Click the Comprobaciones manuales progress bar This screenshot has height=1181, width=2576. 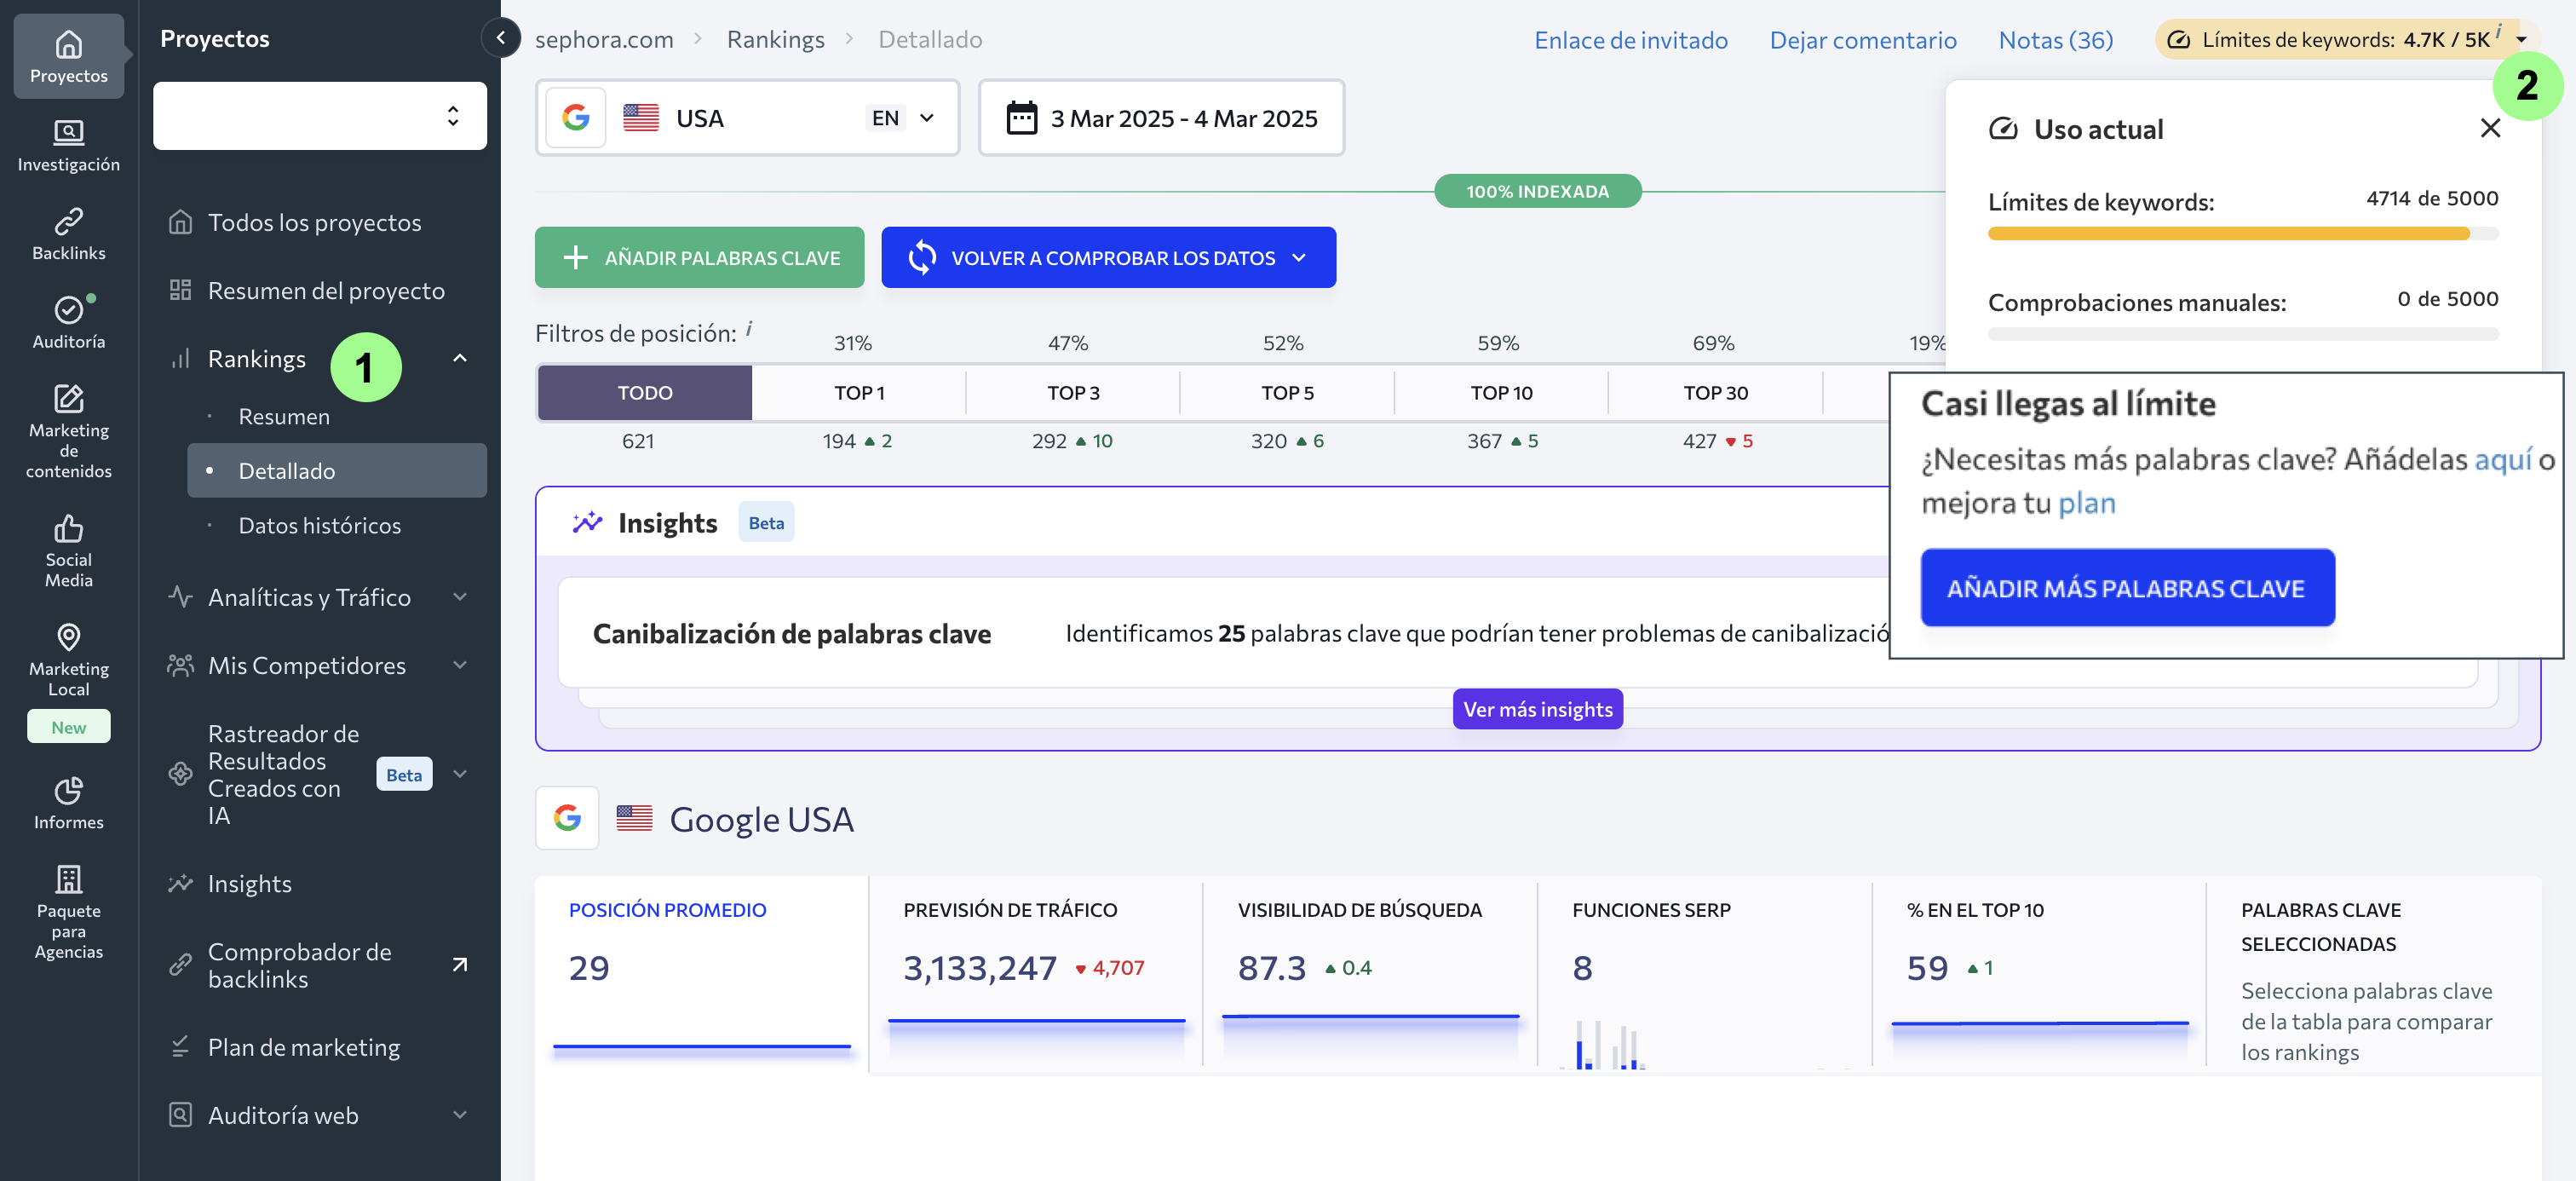tap(2242, 334)
